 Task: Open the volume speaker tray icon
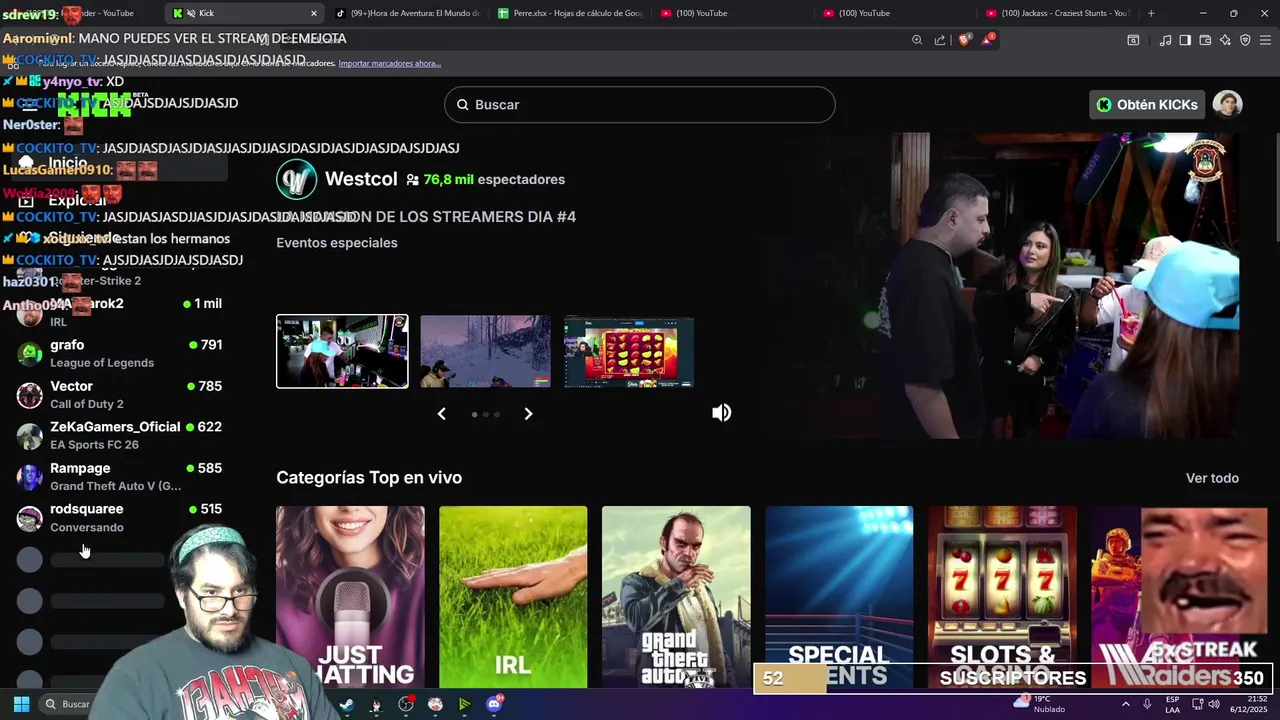pos(1213,704)
